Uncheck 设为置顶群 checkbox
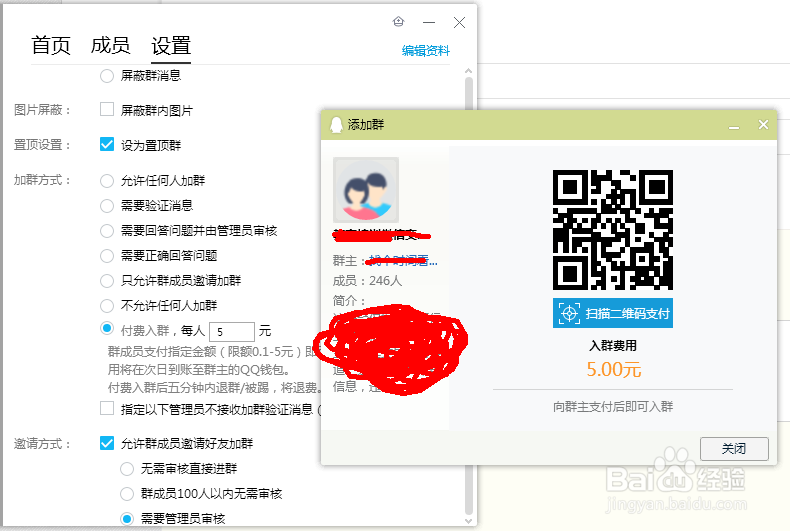This screenshot has height=531, width=790. pyautogui.click(x=106, y=145)
